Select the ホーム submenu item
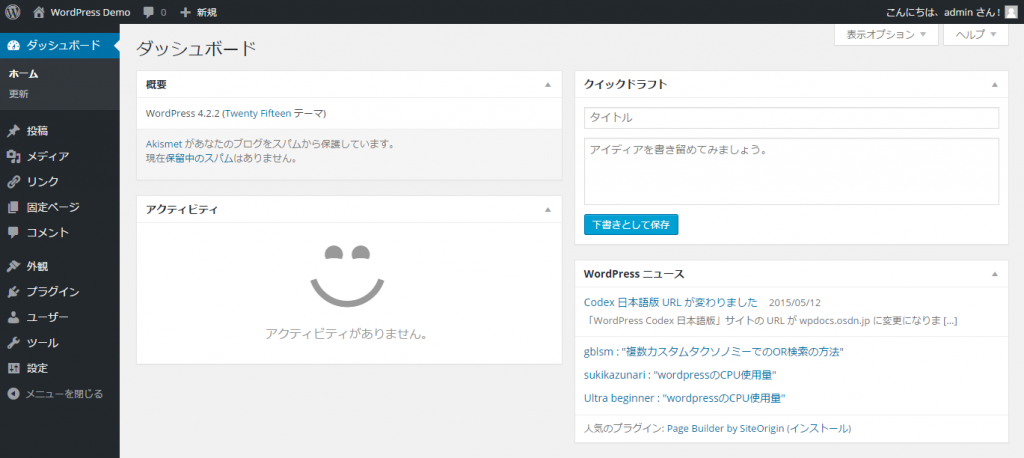The width and height of the screenshot is (1024, 458). (x=23, y=74)
